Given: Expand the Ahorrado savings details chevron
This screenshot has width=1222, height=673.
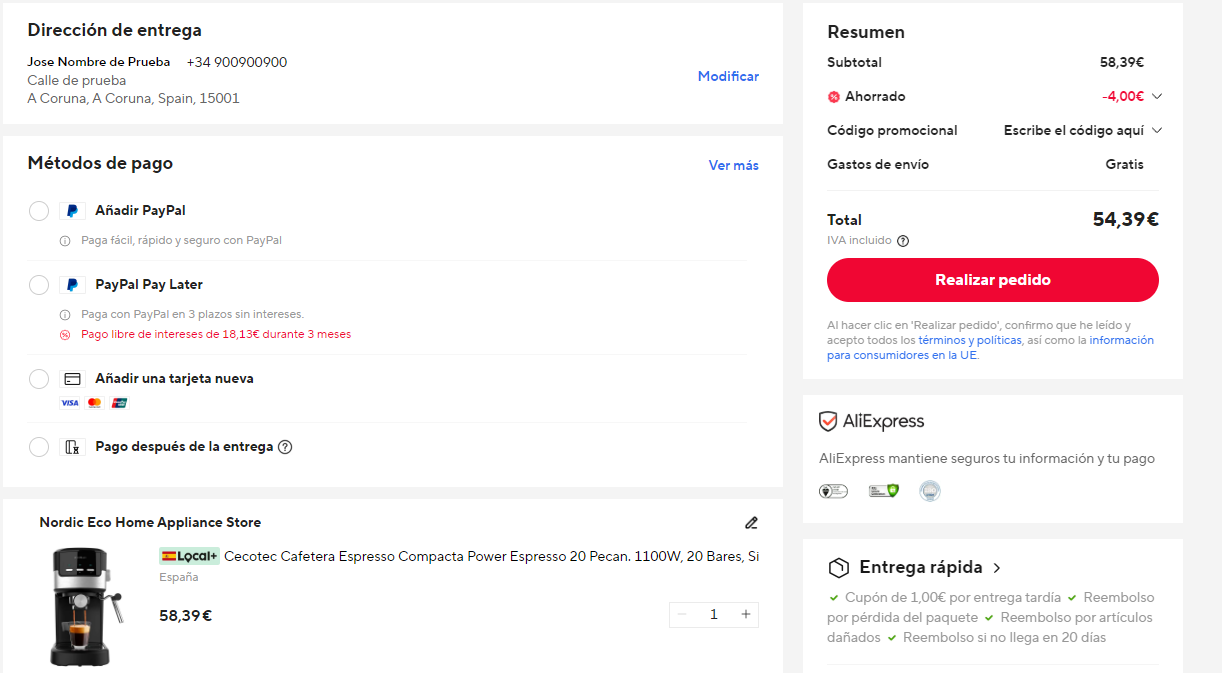Looking at the screenshot, I should 1157,97.
